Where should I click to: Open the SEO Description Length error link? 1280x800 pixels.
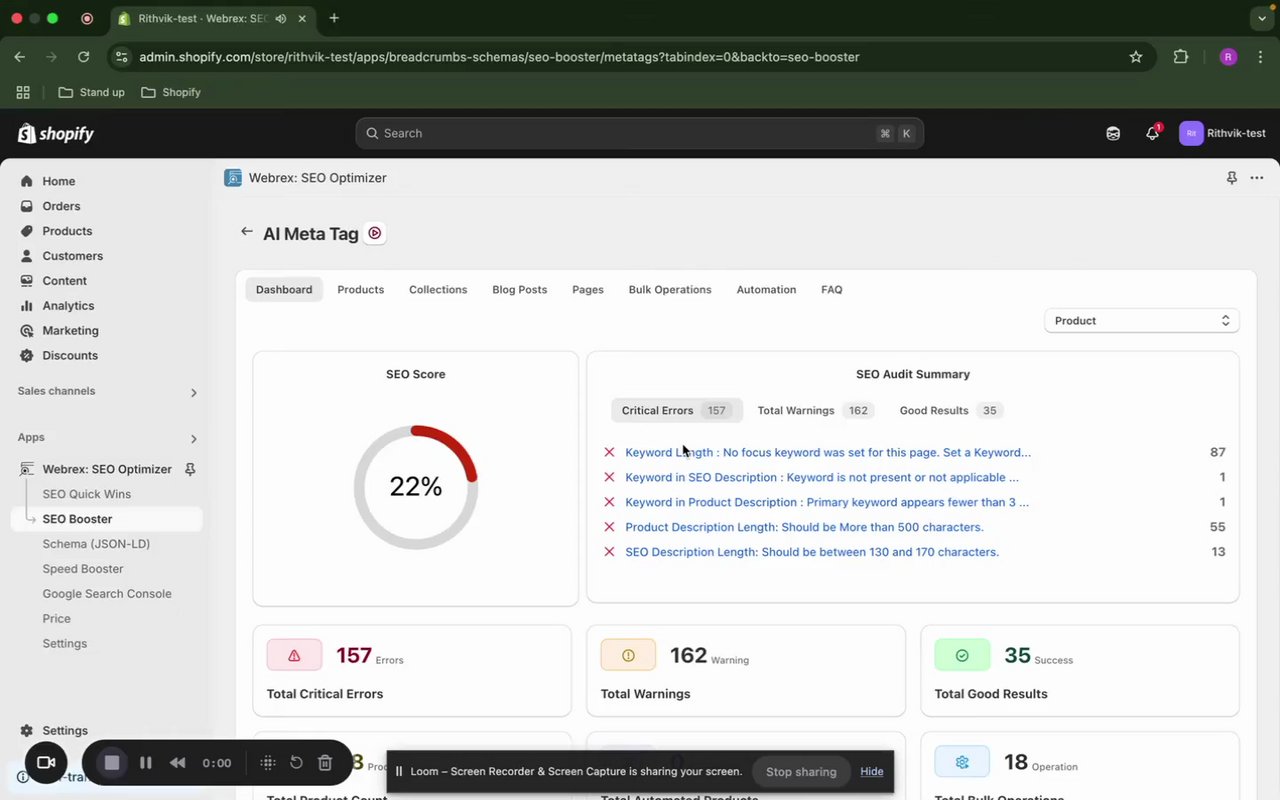tap(812, 552)
